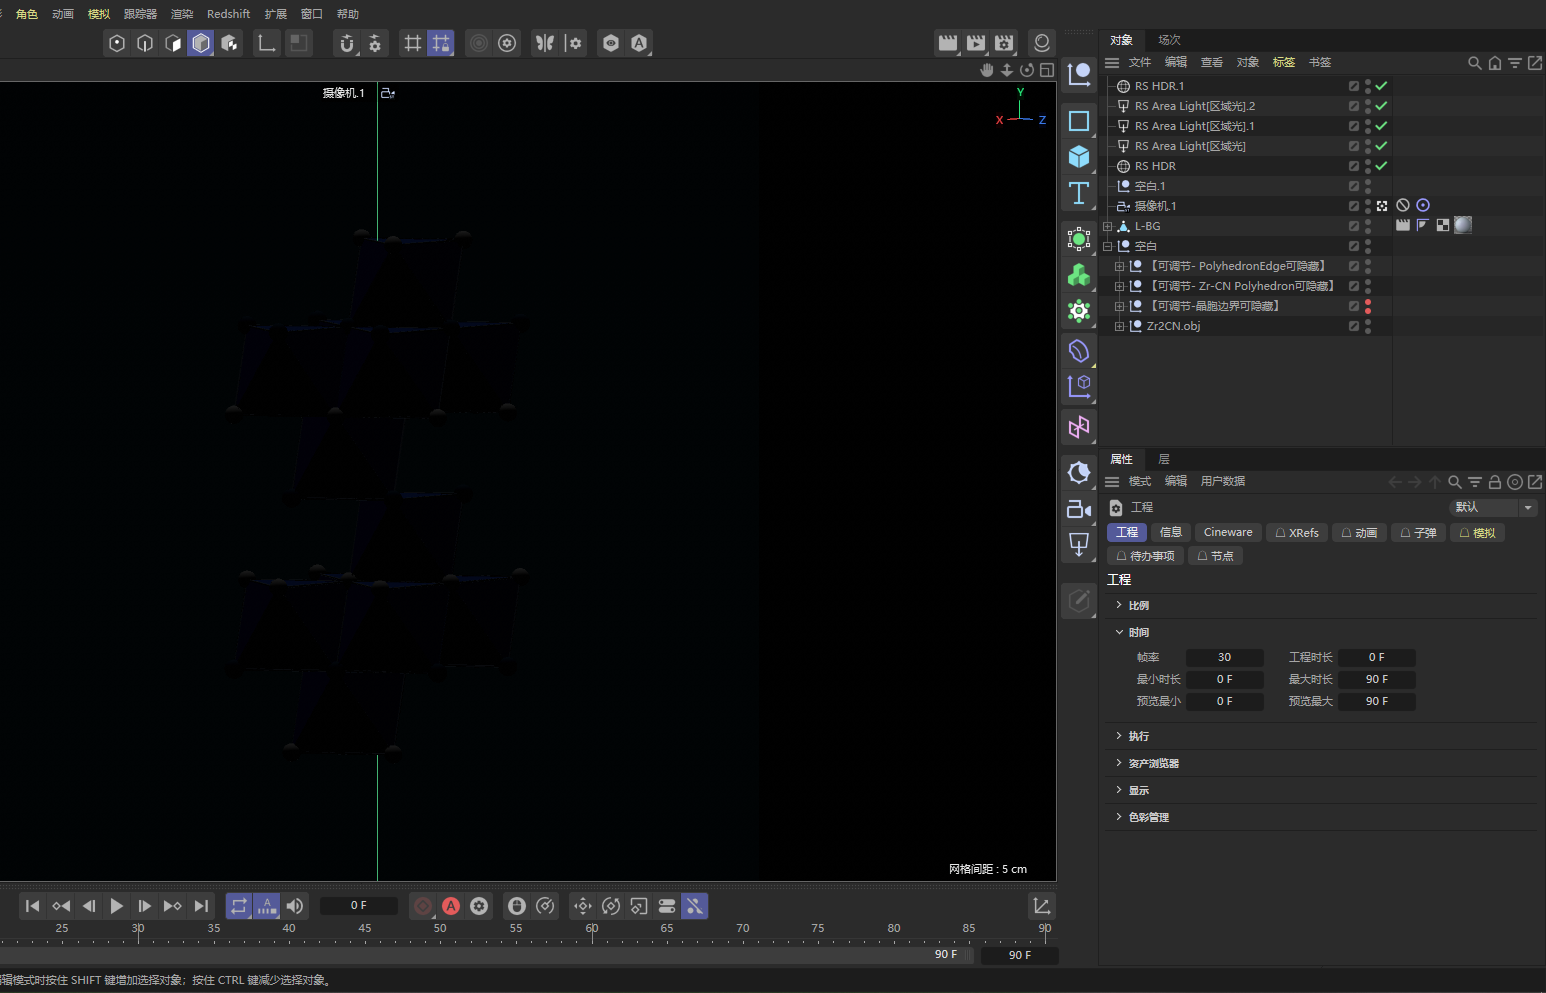Viewport: 1546px width, 993px height.
Task: Toggle RS HDR.1 green enable checkmark
Action: click(x=1381, y=86)
